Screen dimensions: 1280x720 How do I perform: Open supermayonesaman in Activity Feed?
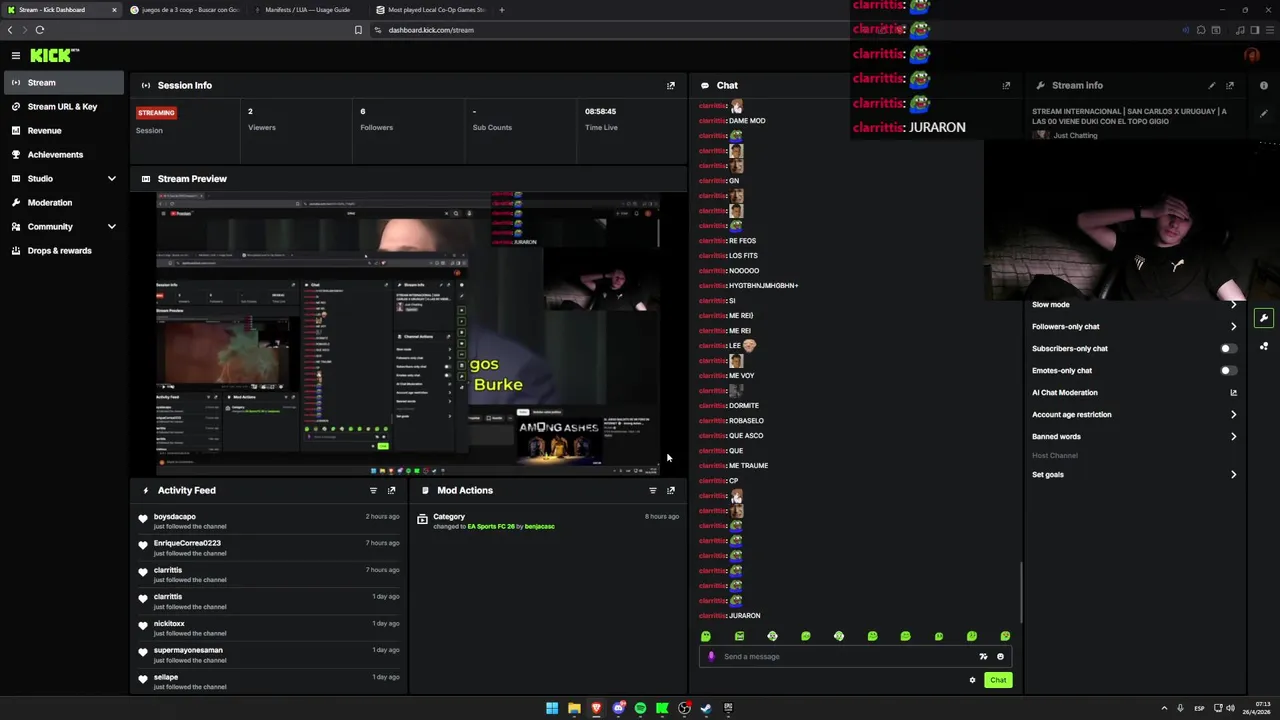point(188,650)
